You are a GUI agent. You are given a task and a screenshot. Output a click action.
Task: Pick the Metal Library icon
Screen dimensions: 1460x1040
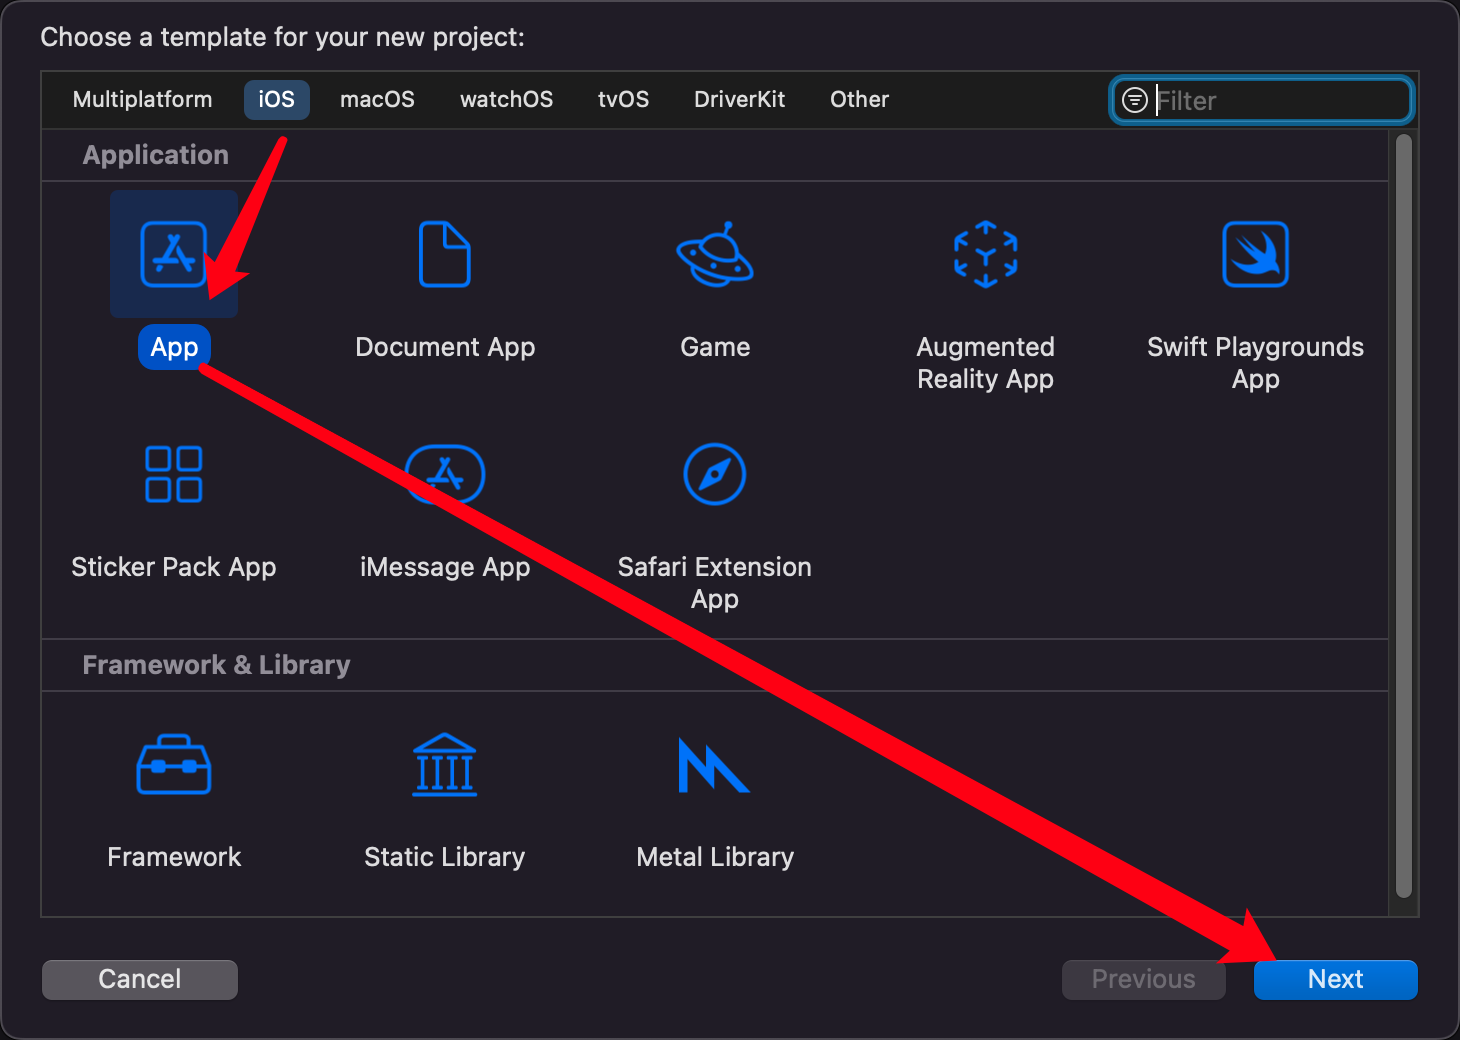(x=714, y=765)
